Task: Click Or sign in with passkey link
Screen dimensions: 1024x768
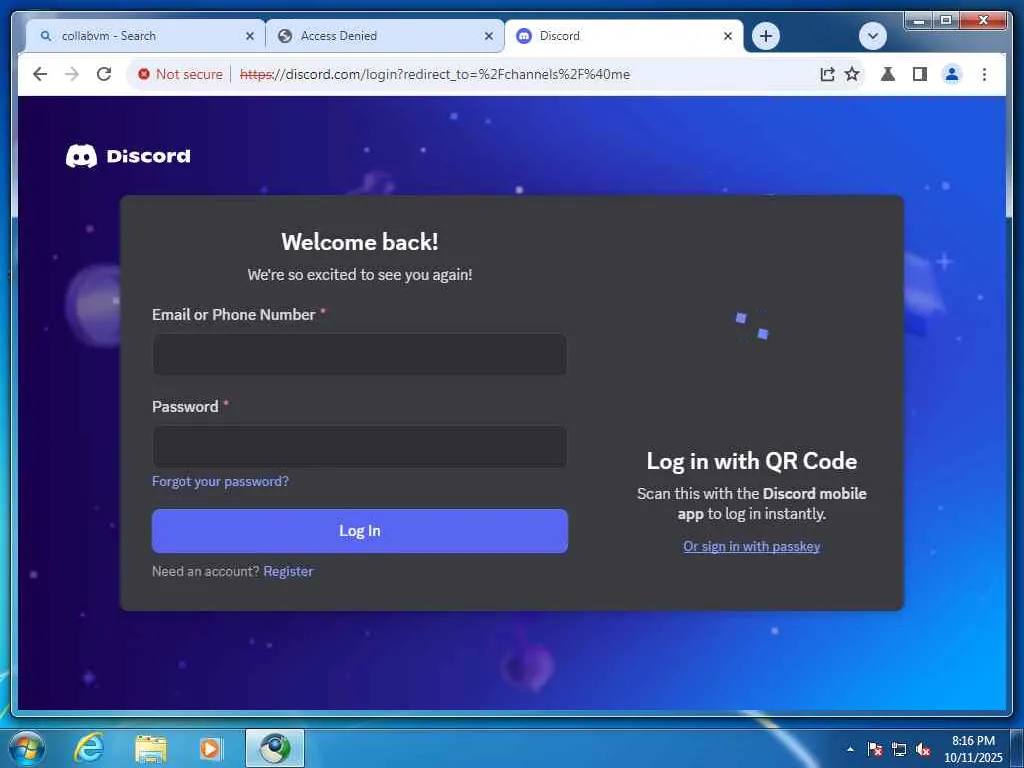Action: pos(751,547)
